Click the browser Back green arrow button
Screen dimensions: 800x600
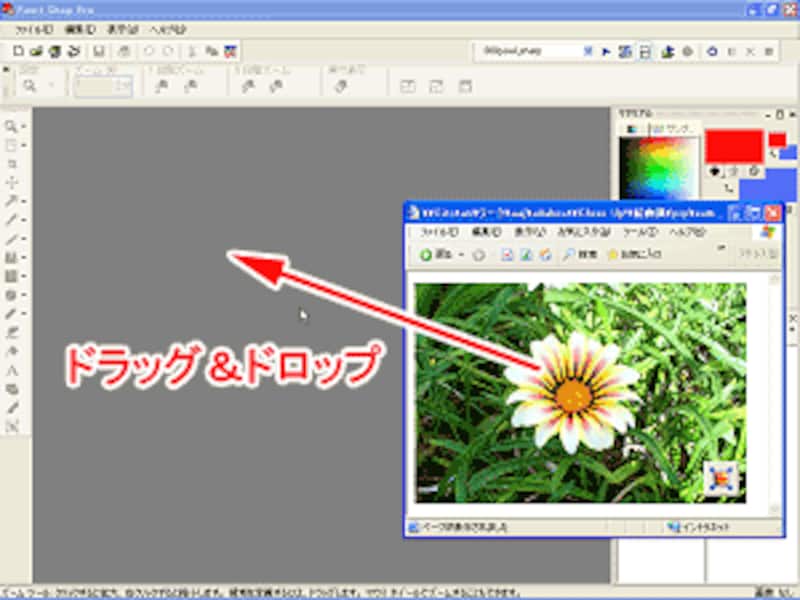coord(426,255)
